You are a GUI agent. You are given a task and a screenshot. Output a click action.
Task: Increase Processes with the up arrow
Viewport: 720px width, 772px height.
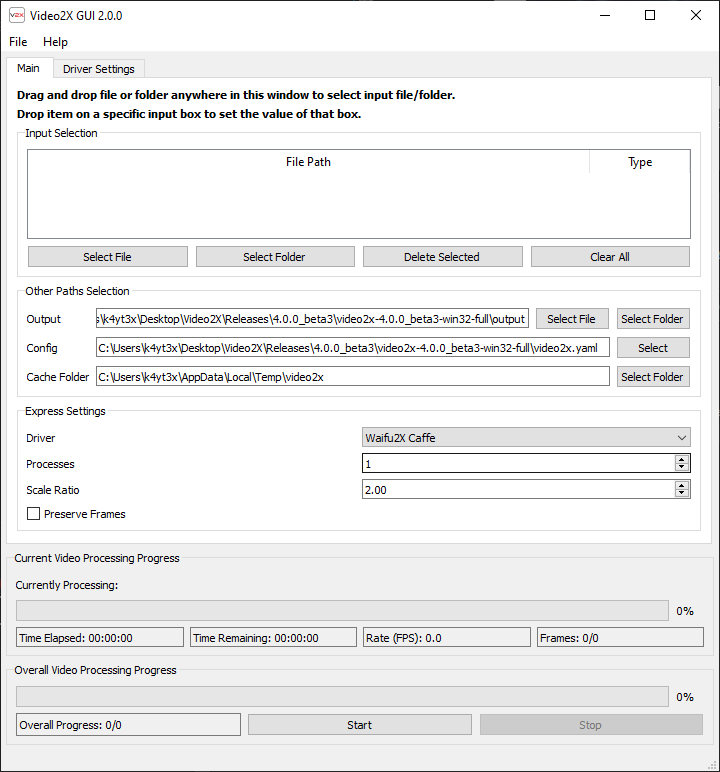(x=682, y=459)
